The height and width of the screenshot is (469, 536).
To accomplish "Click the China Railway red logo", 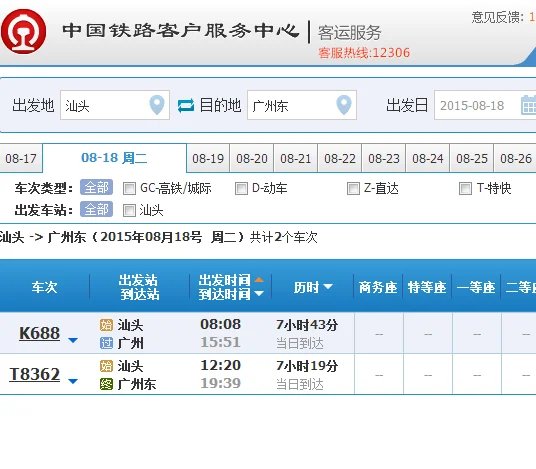I will click(x=23, y=31).
